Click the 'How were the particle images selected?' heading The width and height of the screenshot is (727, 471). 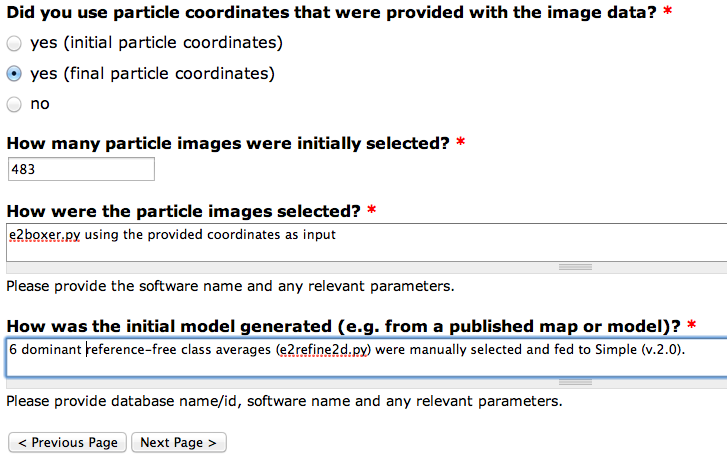click(183, 211)
